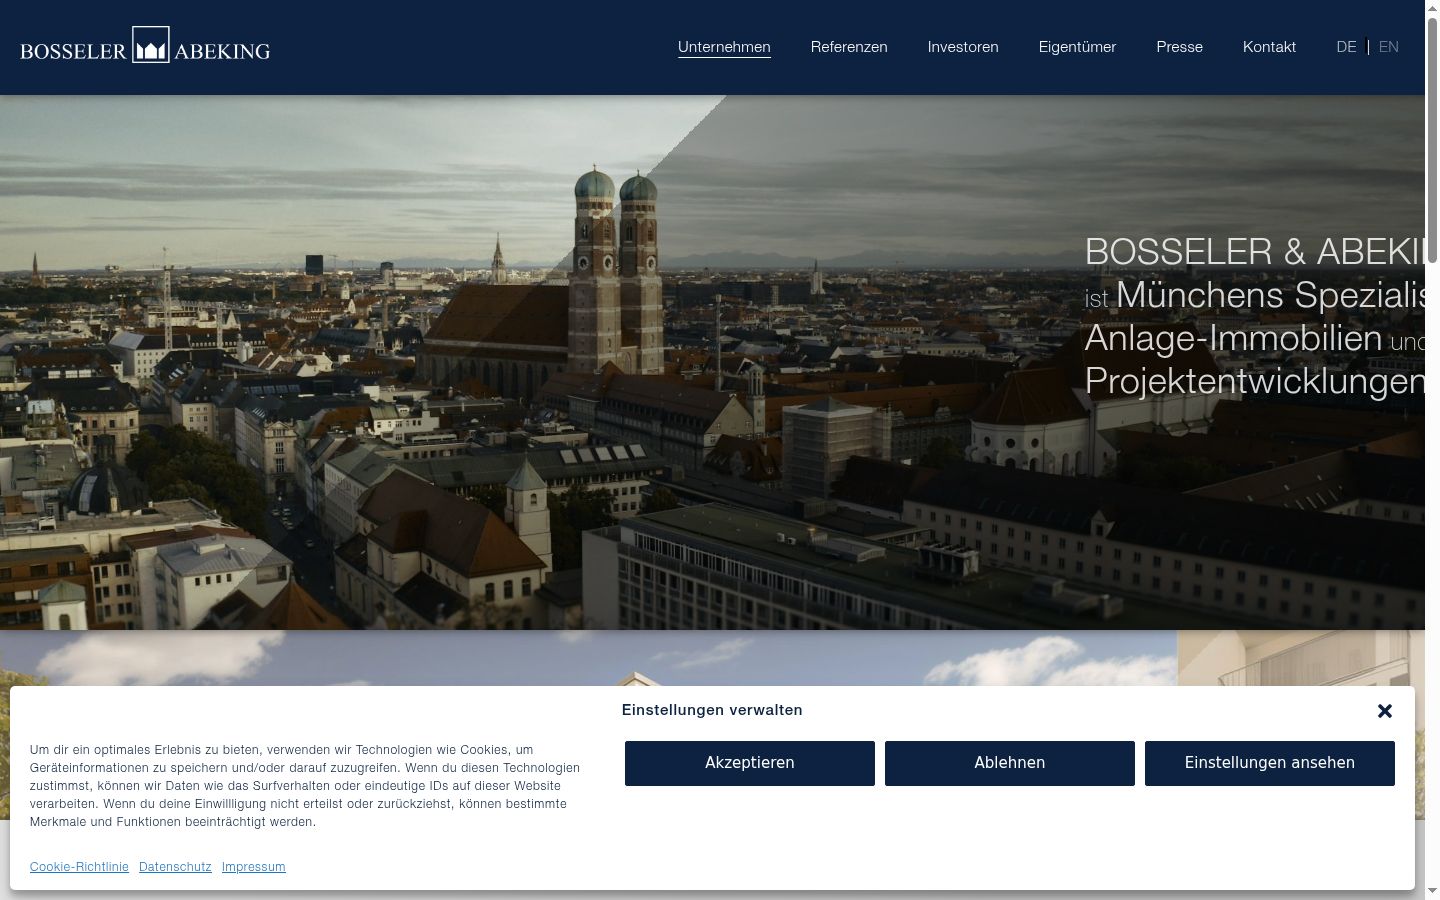Open the Datenschutz link
The image size is (1440, 900).
(x=175, y=867)
